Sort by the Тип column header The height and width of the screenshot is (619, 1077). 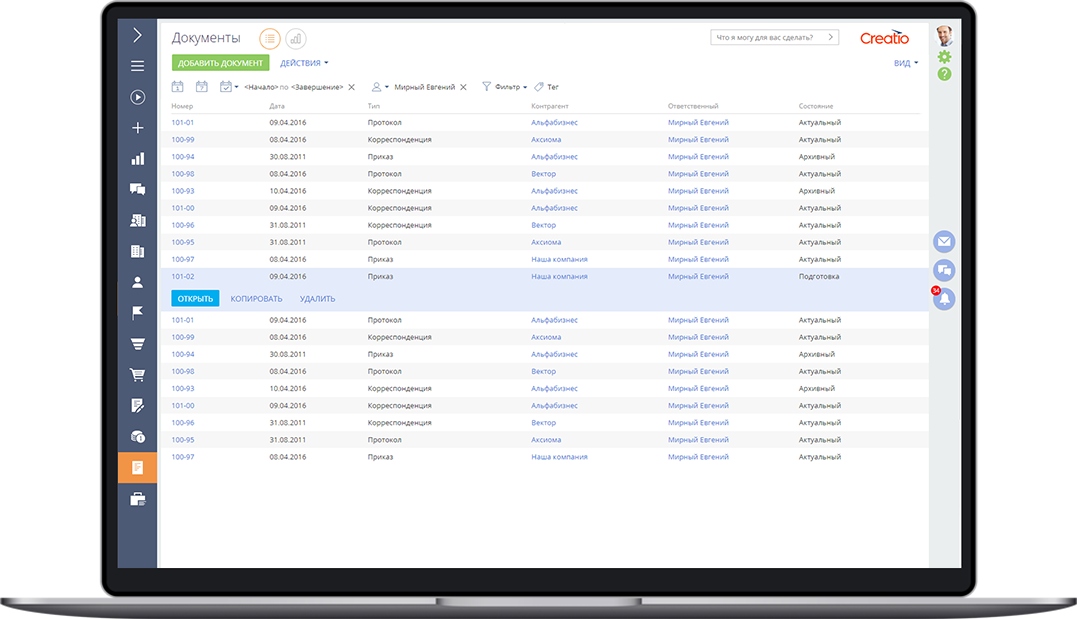pyautogui.click(x=374, y=106)
